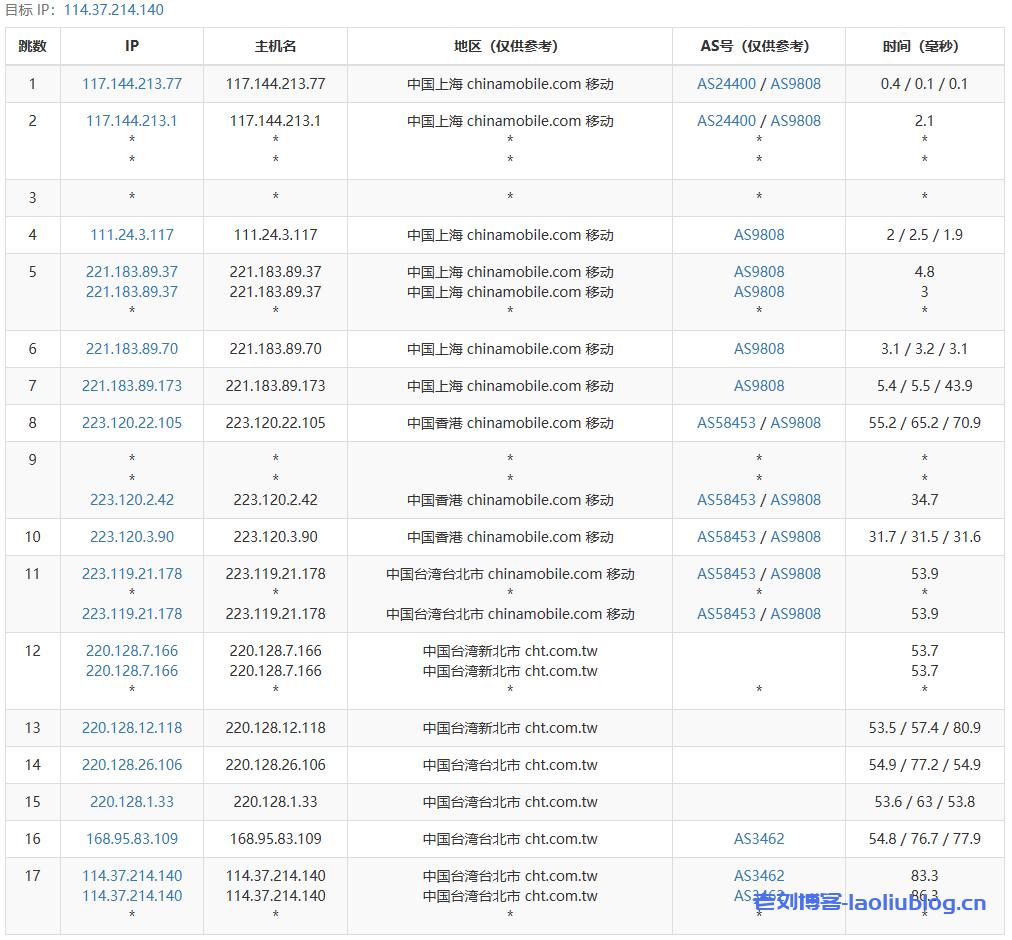Click the 221.183.89.70 IP link
This screenshot has height=940, width=1012.
click(x=131, y=348)
